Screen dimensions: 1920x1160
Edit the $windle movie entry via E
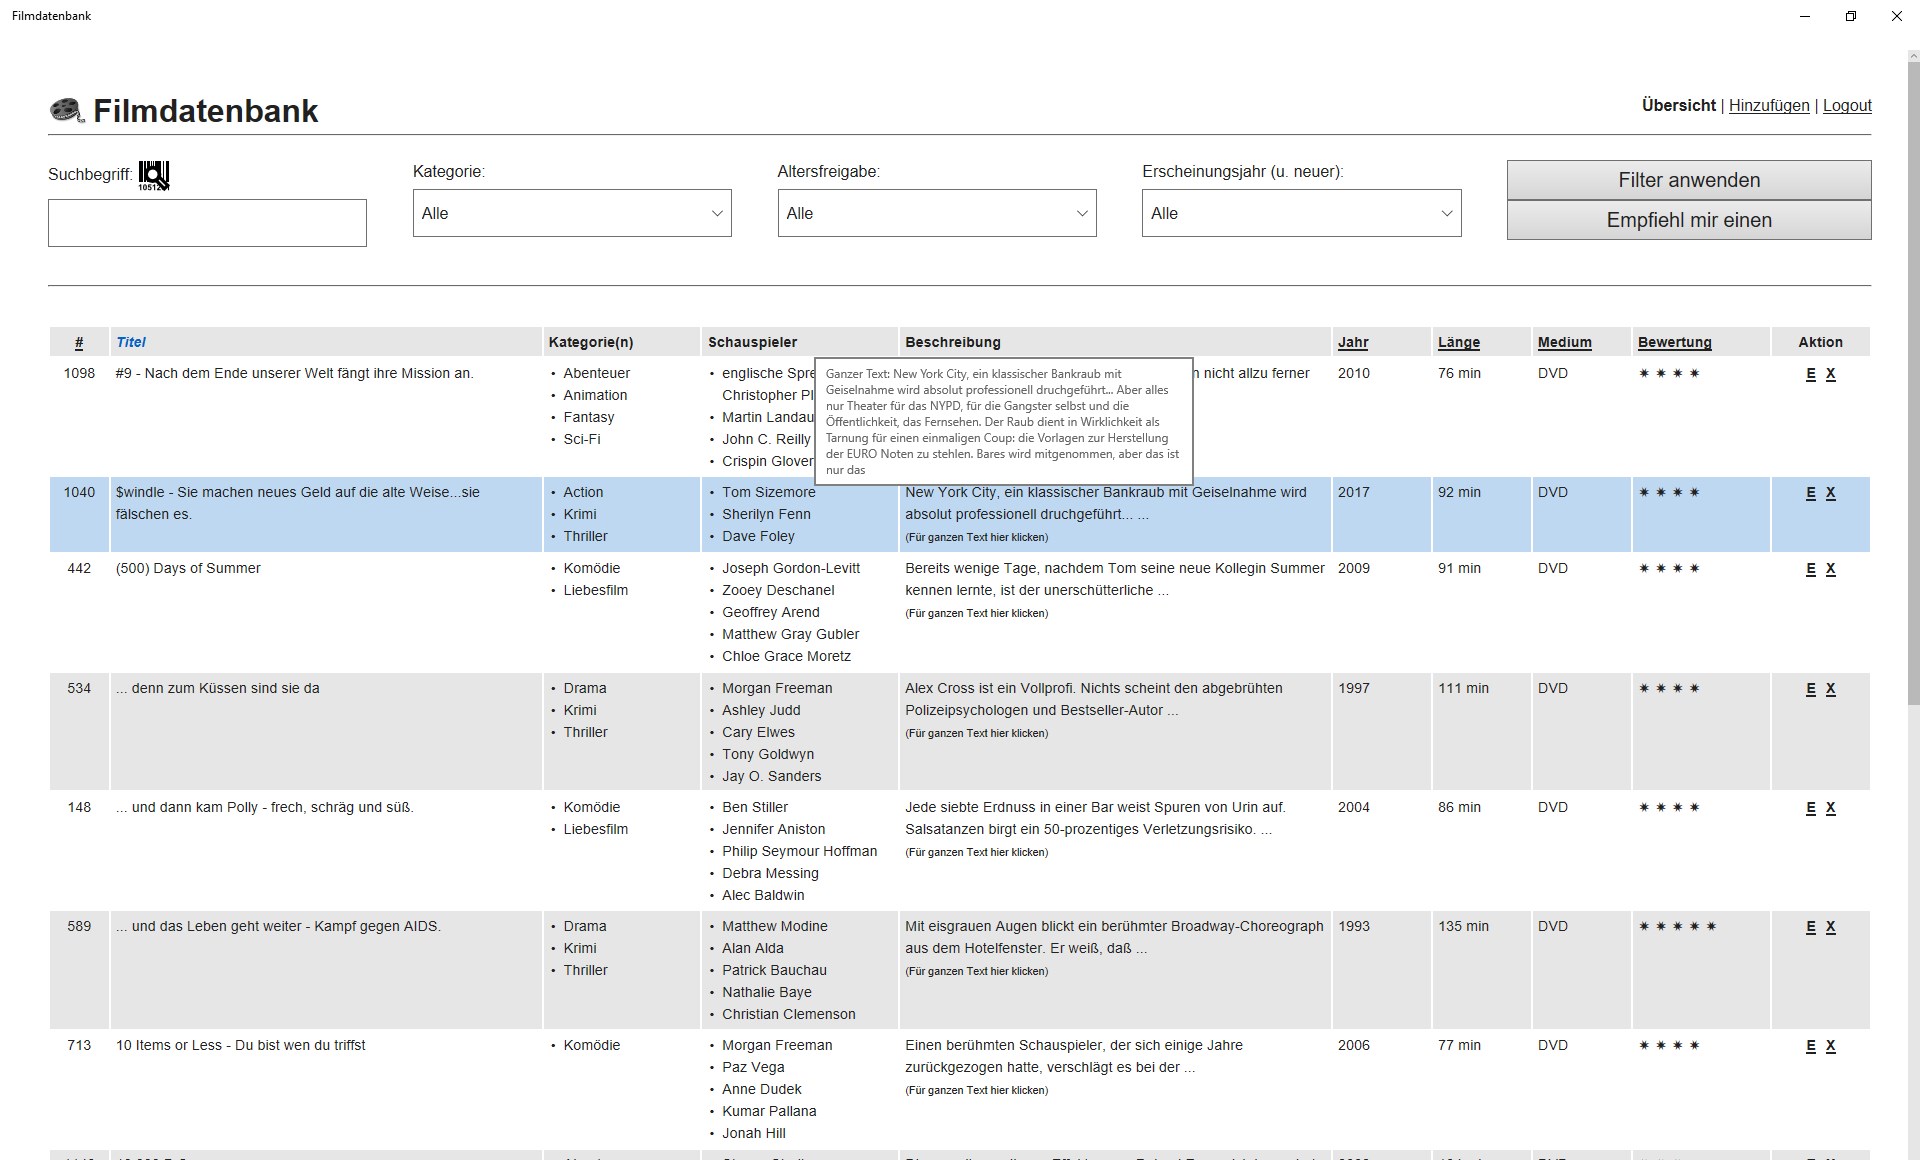pos(1810,493)
